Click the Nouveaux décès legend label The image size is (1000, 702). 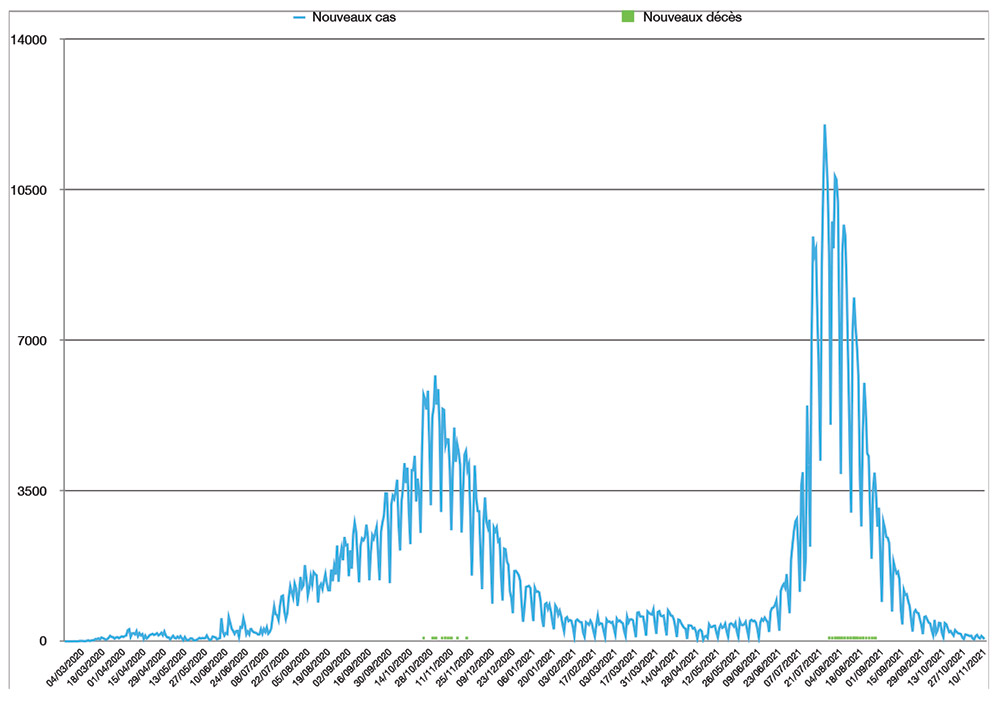coord(692,17)
